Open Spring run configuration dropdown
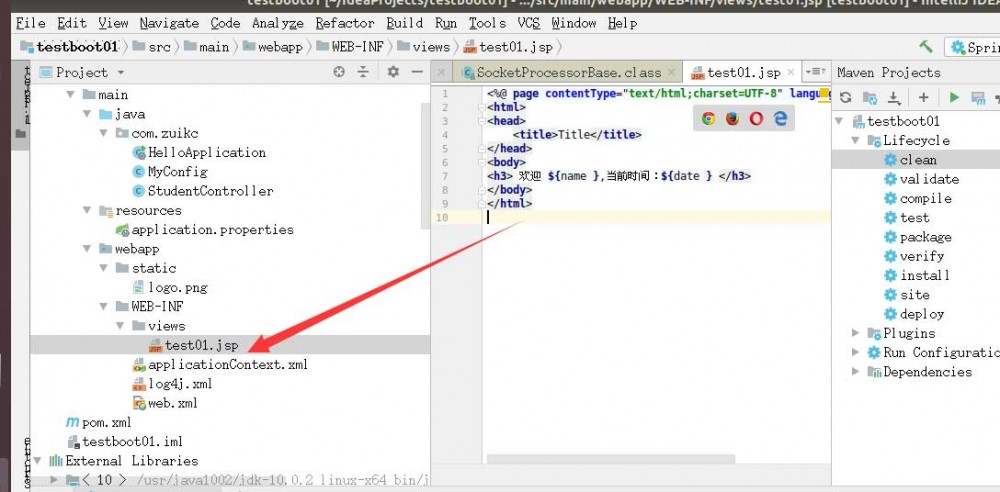1000x492 pixels. (973, 47)
